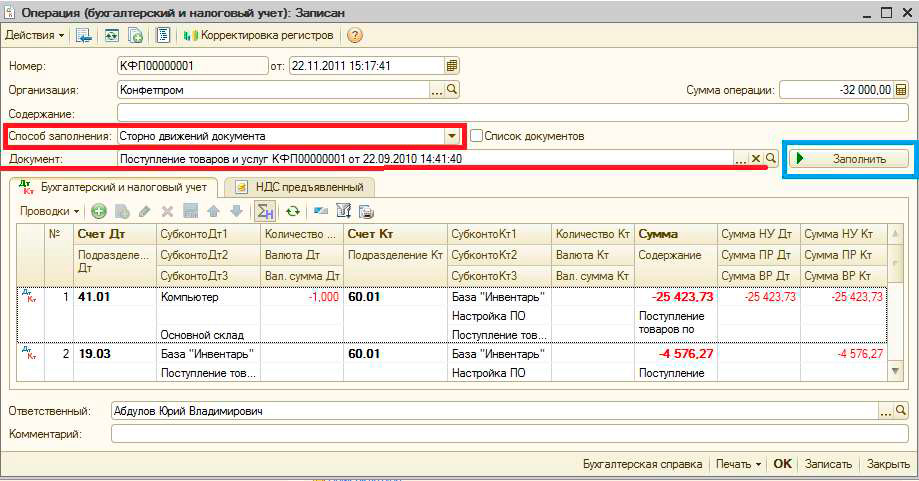Click the Счет Дт column header
The height and width of the screenshot is (481, 919).
115,234
